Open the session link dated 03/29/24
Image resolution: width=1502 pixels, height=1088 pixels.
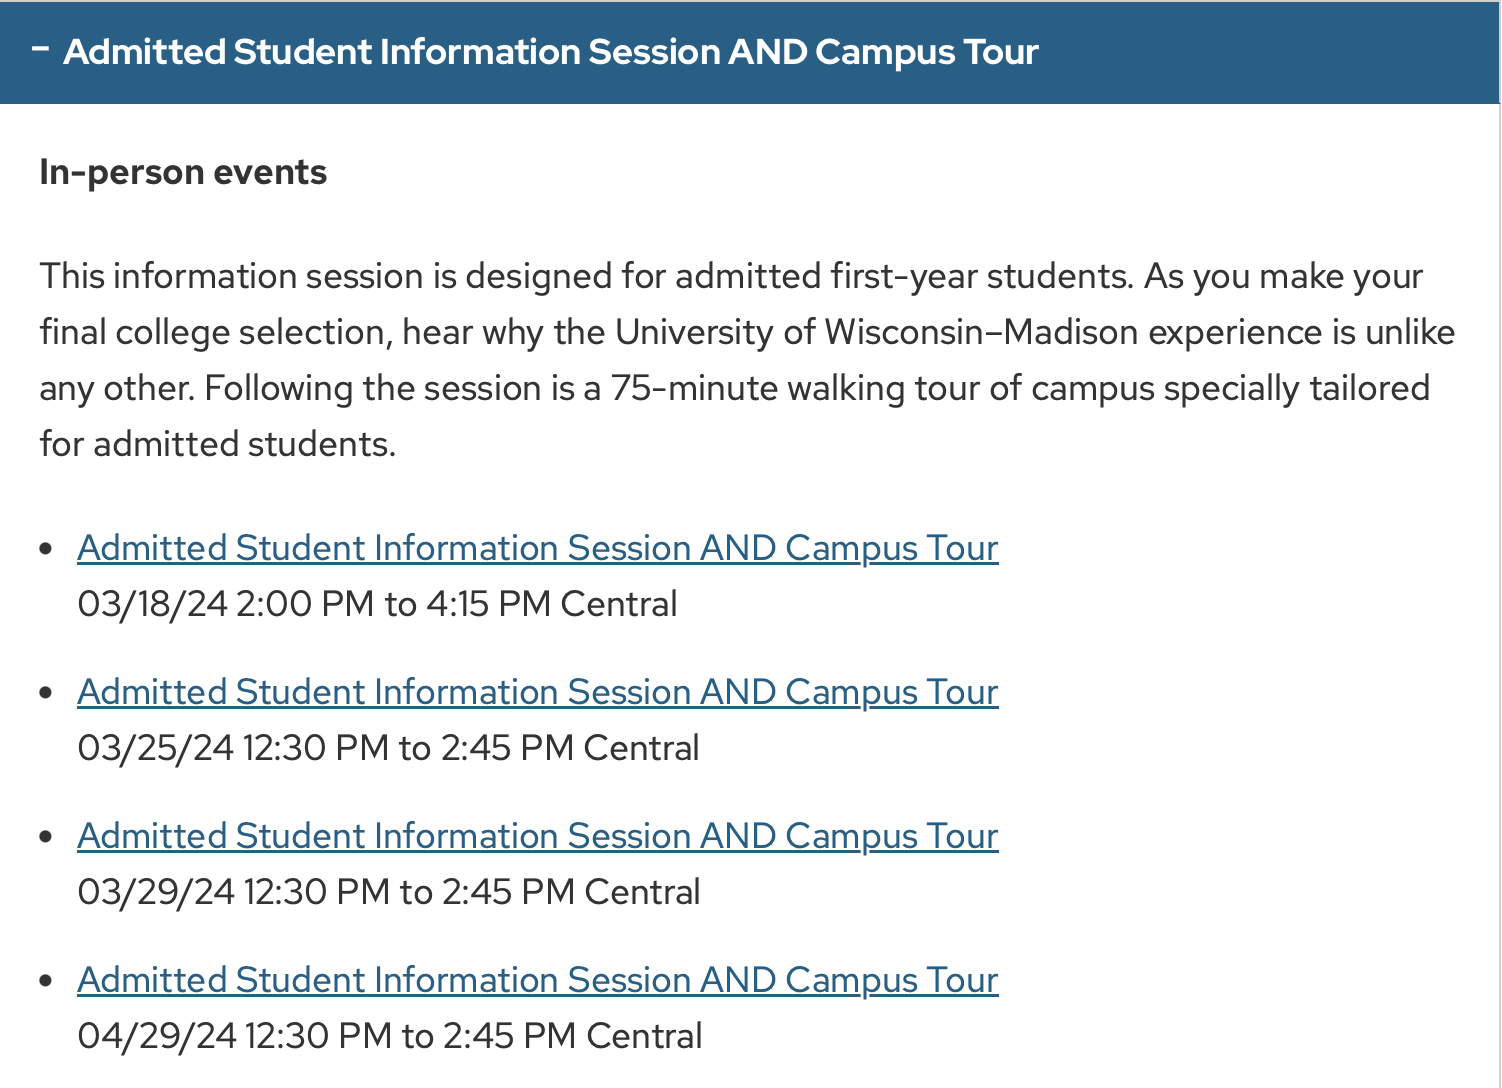pyautogui.click(x=537, y=836)
